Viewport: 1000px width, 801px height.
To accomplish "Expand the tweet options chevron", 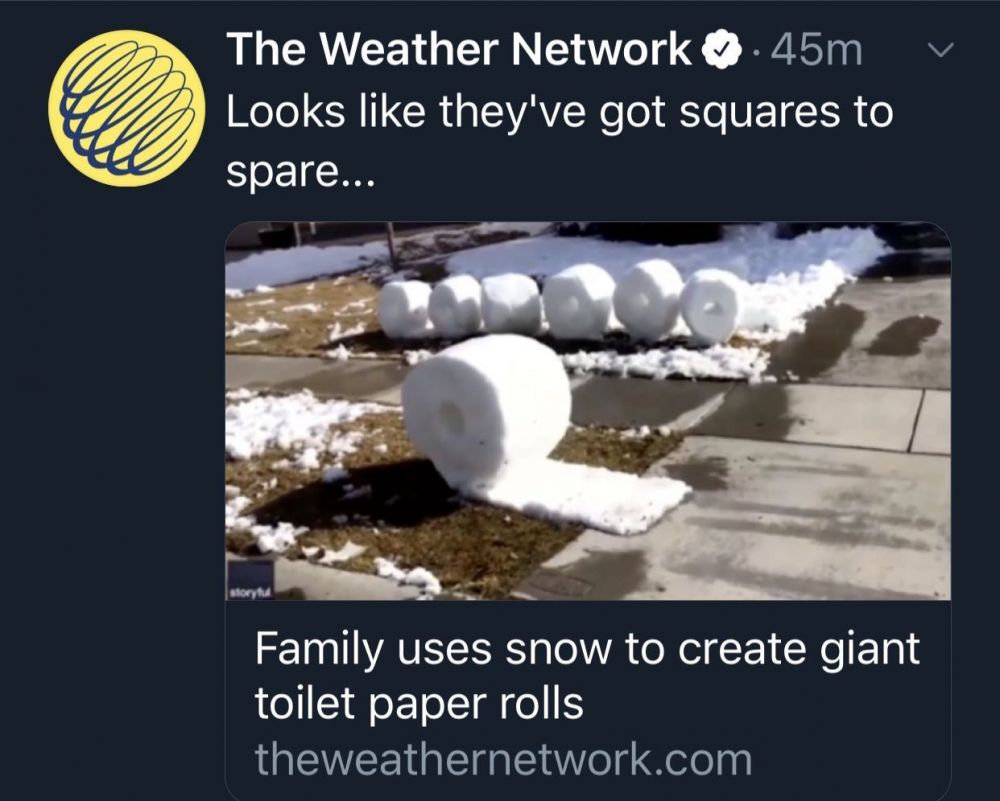I will pyautogui.click(x=943, y=48).
